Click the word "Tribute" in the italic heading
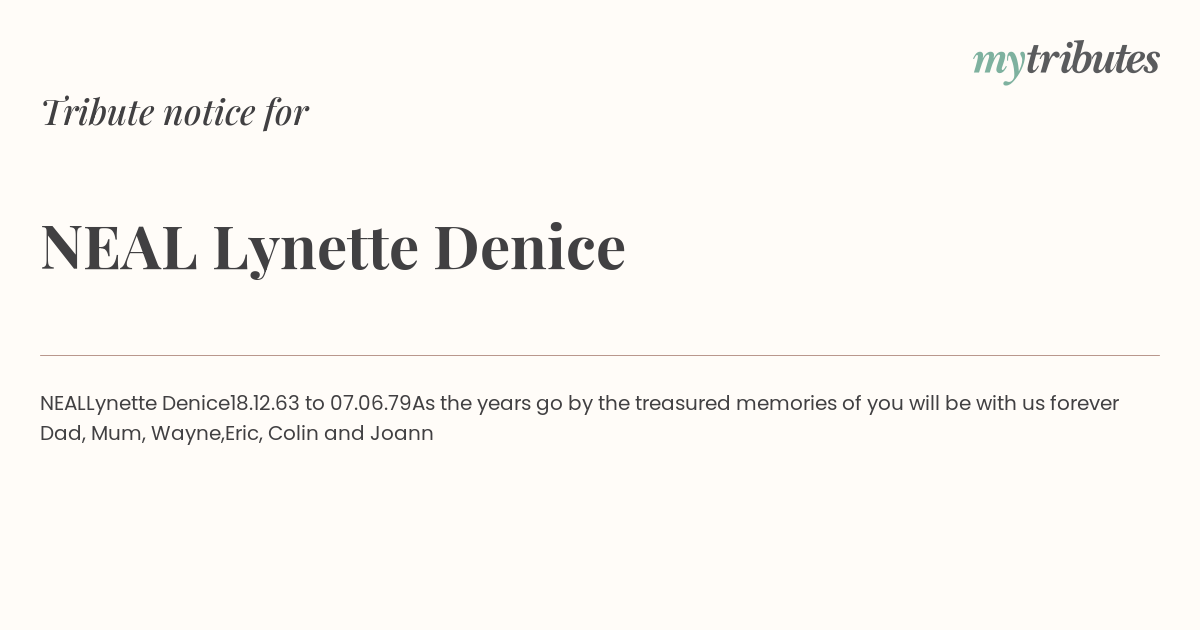 [x=98, y=112]
